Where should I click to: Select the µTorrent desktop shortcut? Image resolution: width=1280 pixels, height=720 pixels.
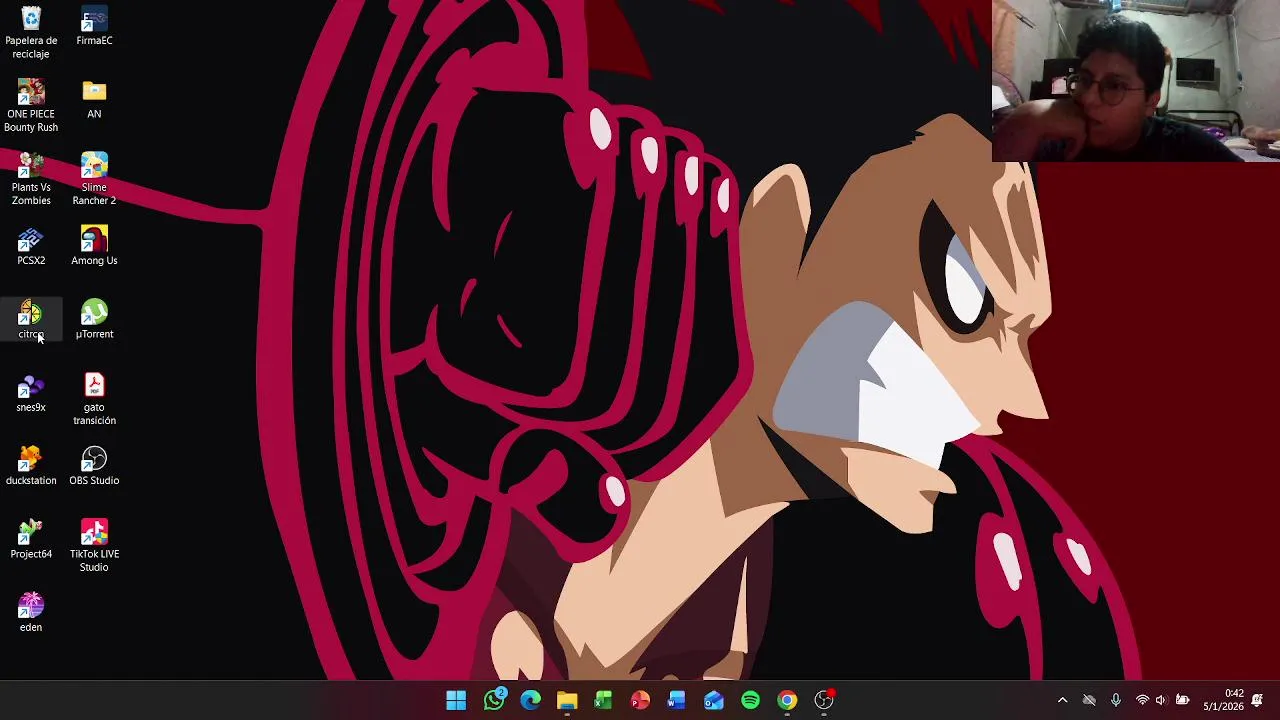[94, 319]
